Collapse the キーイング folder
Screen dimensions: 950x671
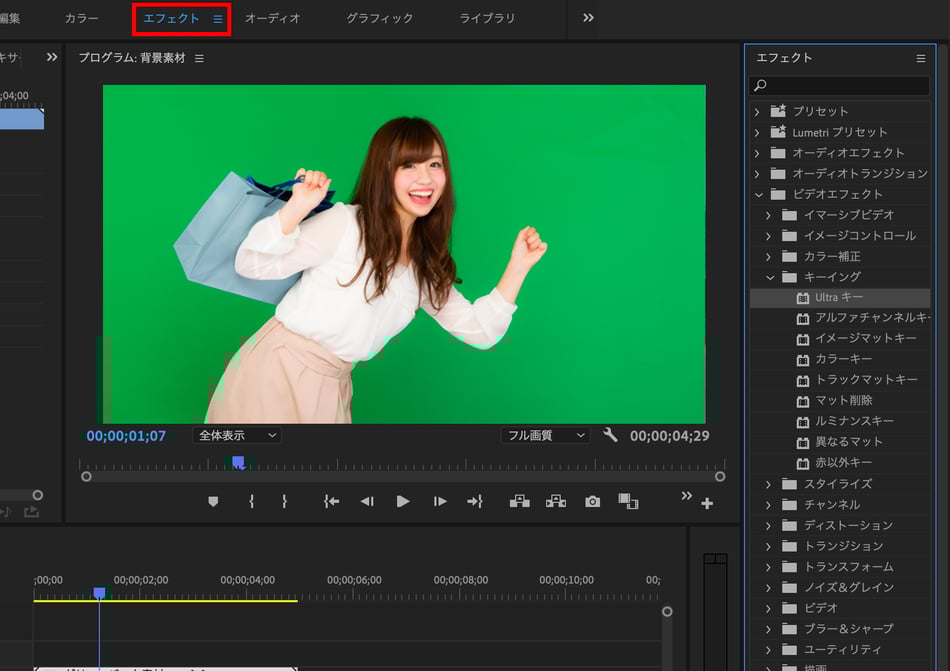pyautogui.click(x=770, y=277)
